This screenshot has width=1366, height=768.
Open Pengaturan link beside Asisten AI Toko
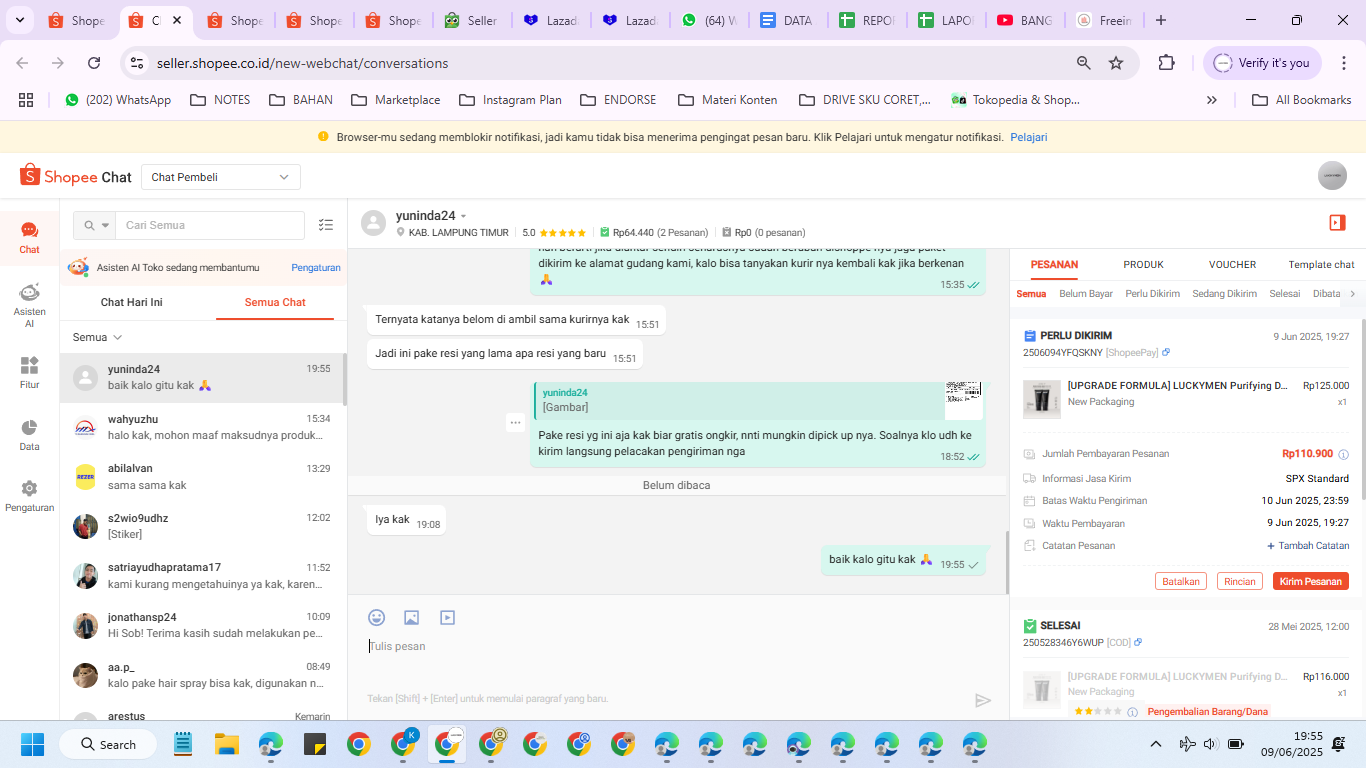[316, 268]
